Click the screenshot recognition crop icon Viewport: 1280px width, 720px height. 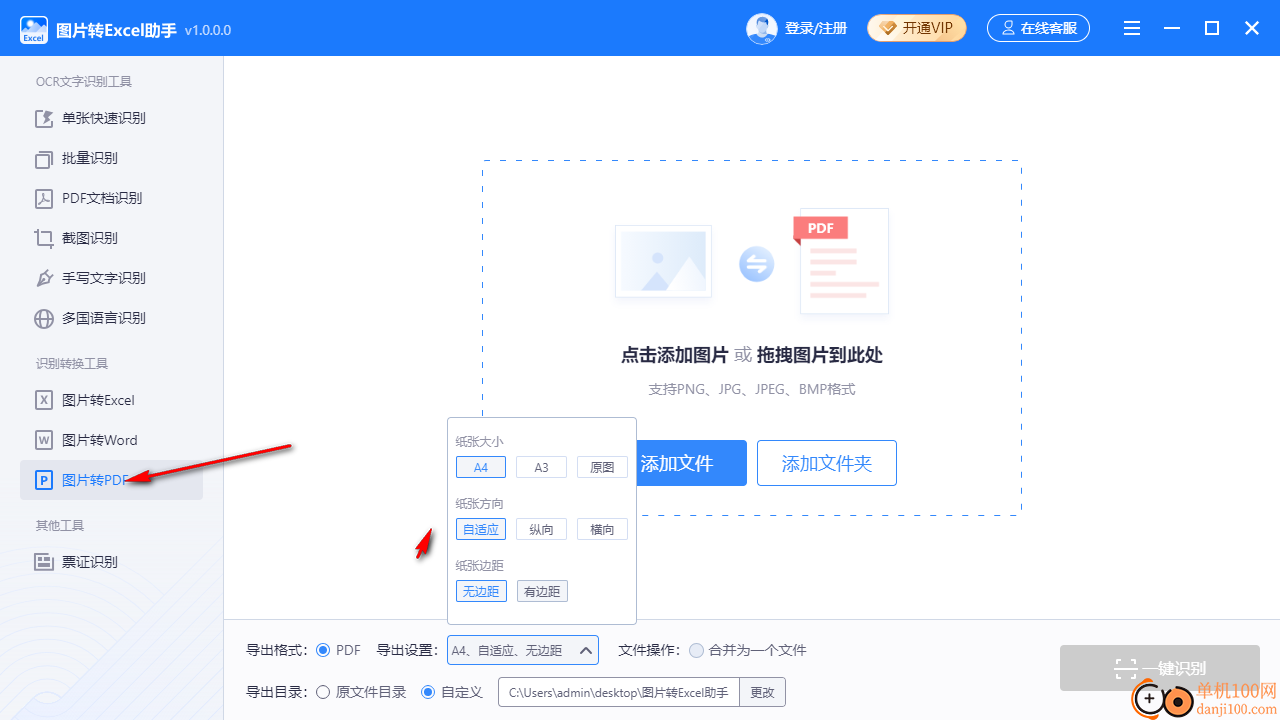(44, 238)
